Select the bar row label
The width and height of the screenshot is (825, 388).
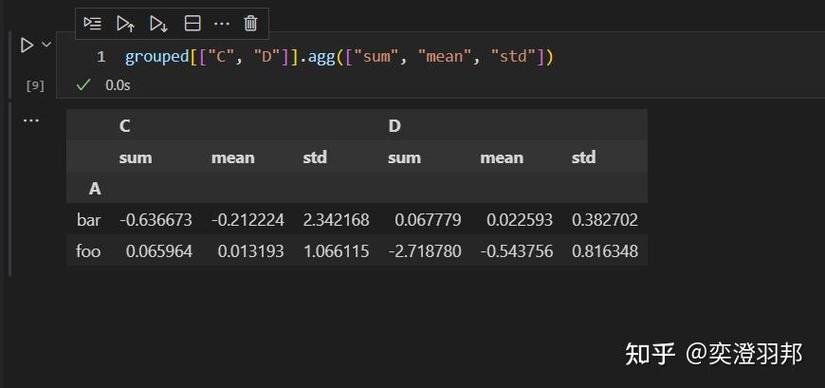[x=88, y=220]
